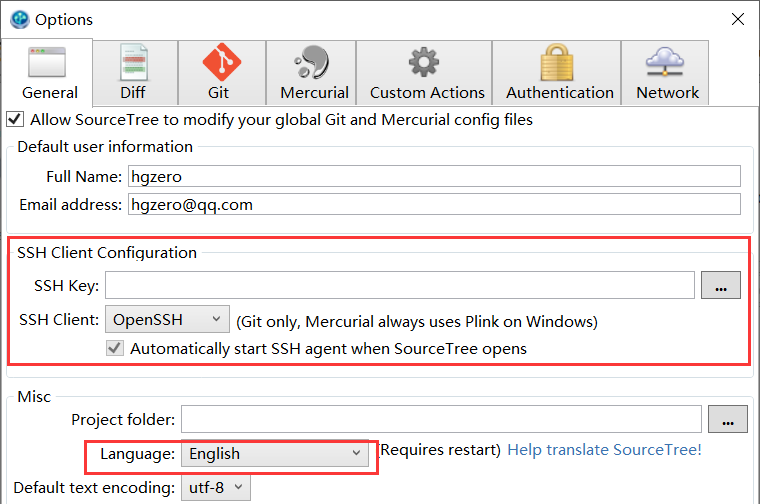Click the Misc group label
The width and height of the screenshot is (760, 504).
34,396
